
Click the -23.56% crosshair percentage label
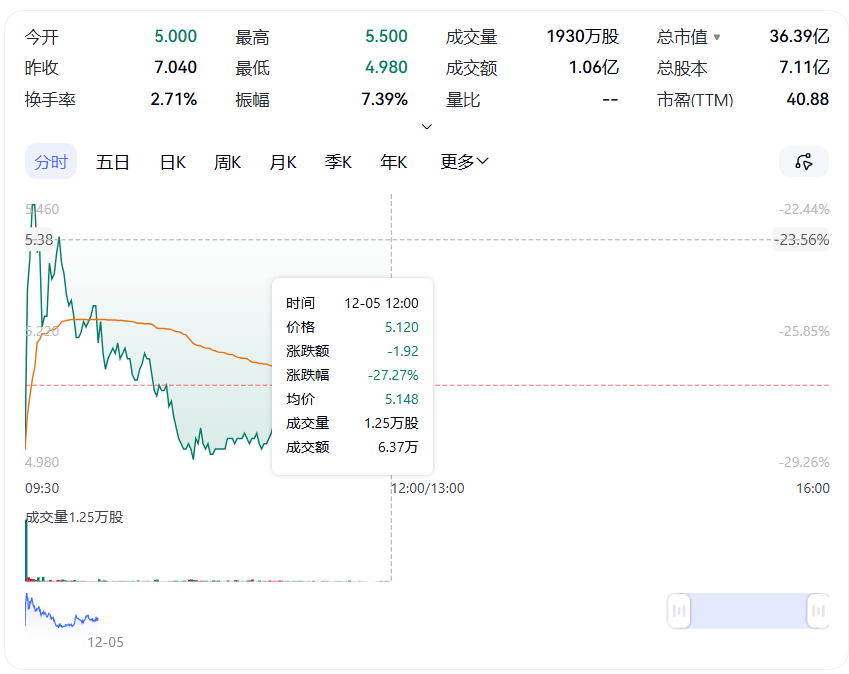[x=803, y=240]
